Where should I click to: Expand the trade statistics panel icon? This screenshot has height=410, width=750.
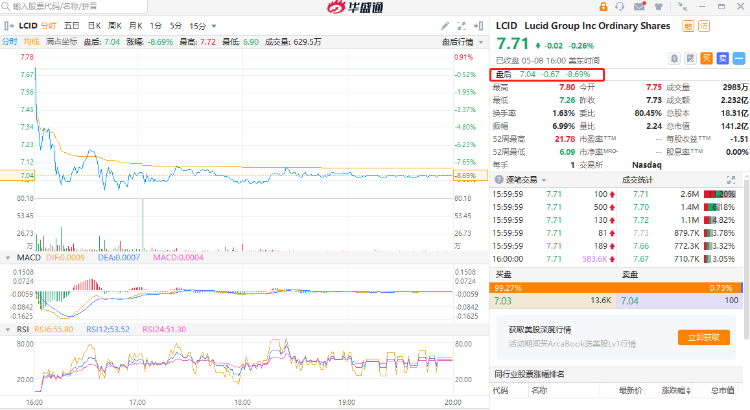pyautogui.click(x=731, y=180)
